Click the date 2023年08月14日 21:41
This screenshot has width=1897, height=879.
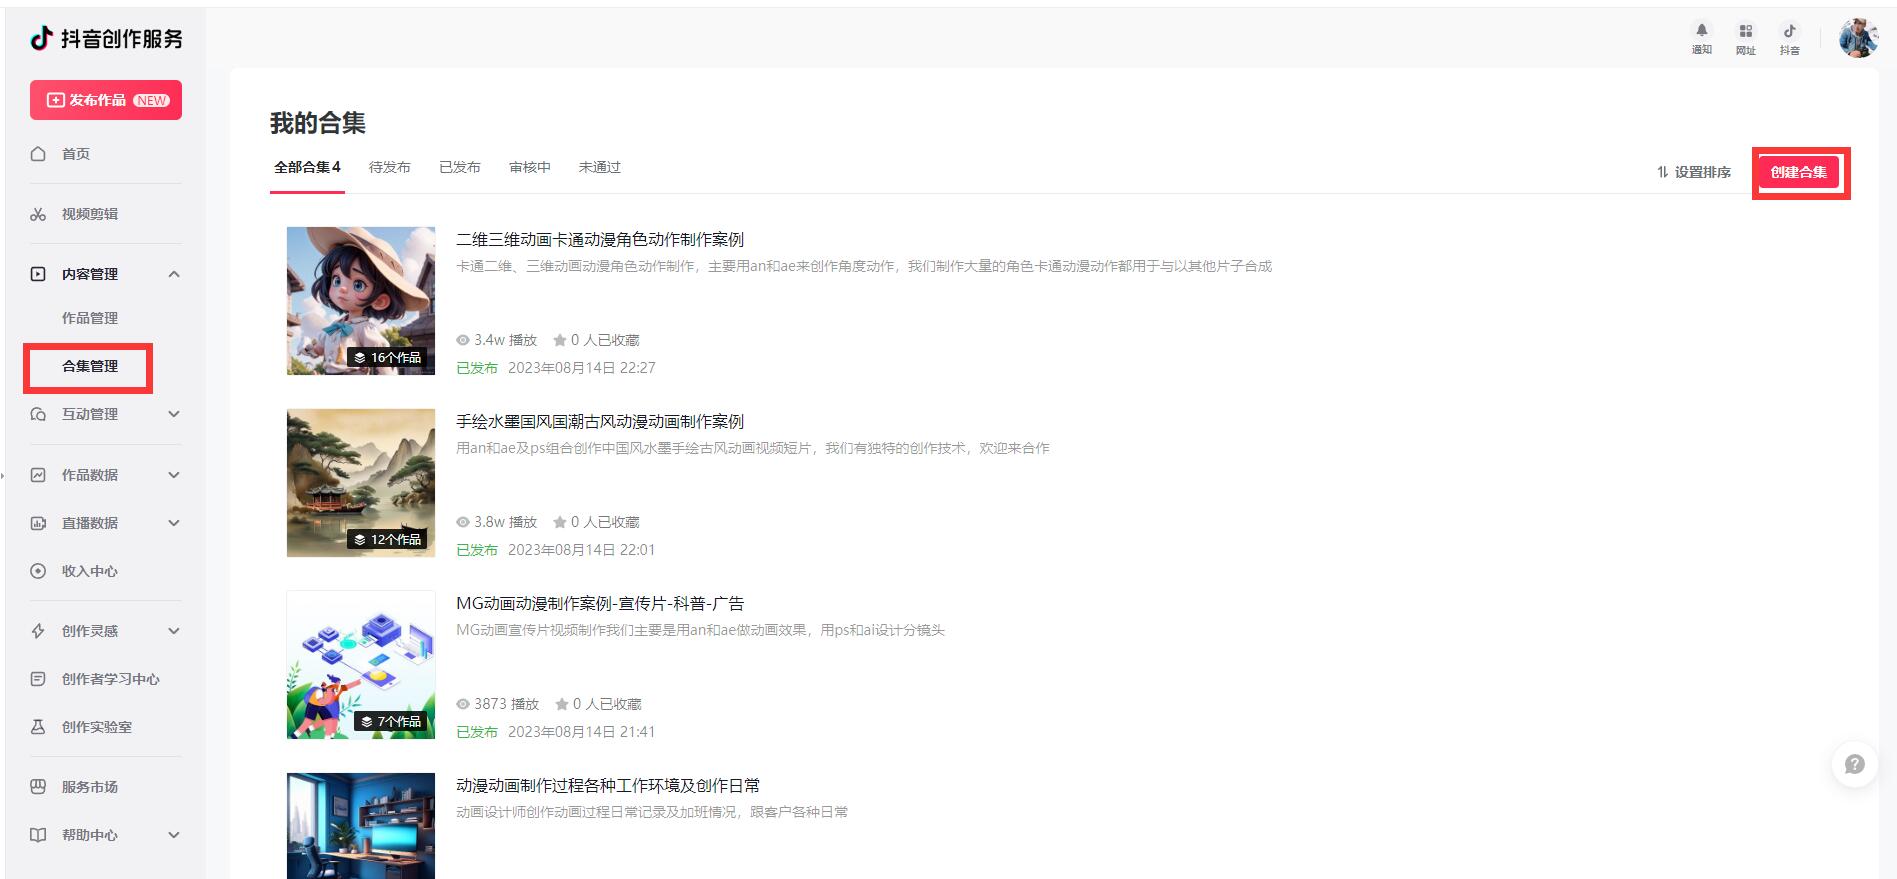point(582,732)
